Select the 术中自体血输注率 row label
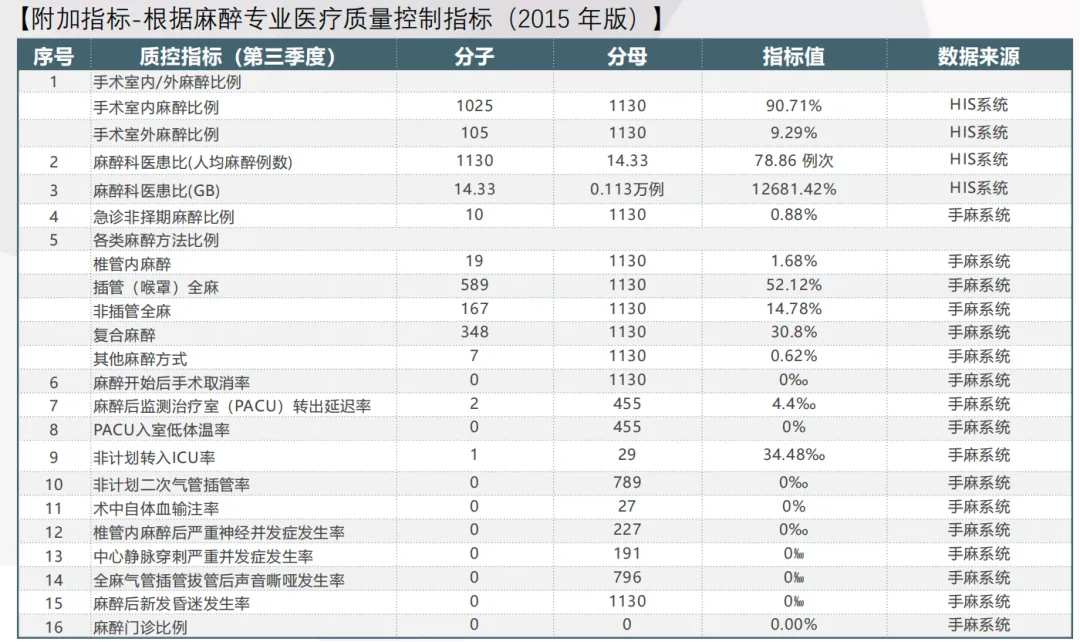Viewport: 1080px width, 642px height. click(156, 509)
